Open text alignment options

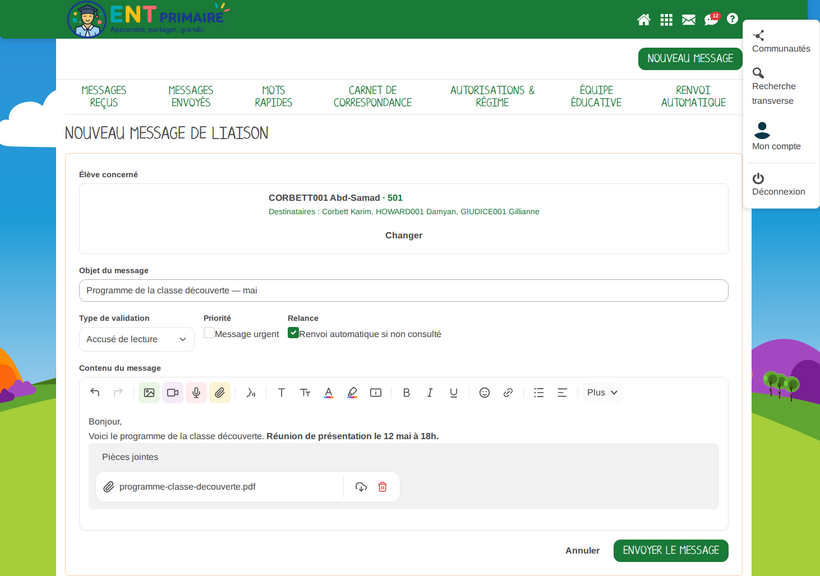coord(562,392)
